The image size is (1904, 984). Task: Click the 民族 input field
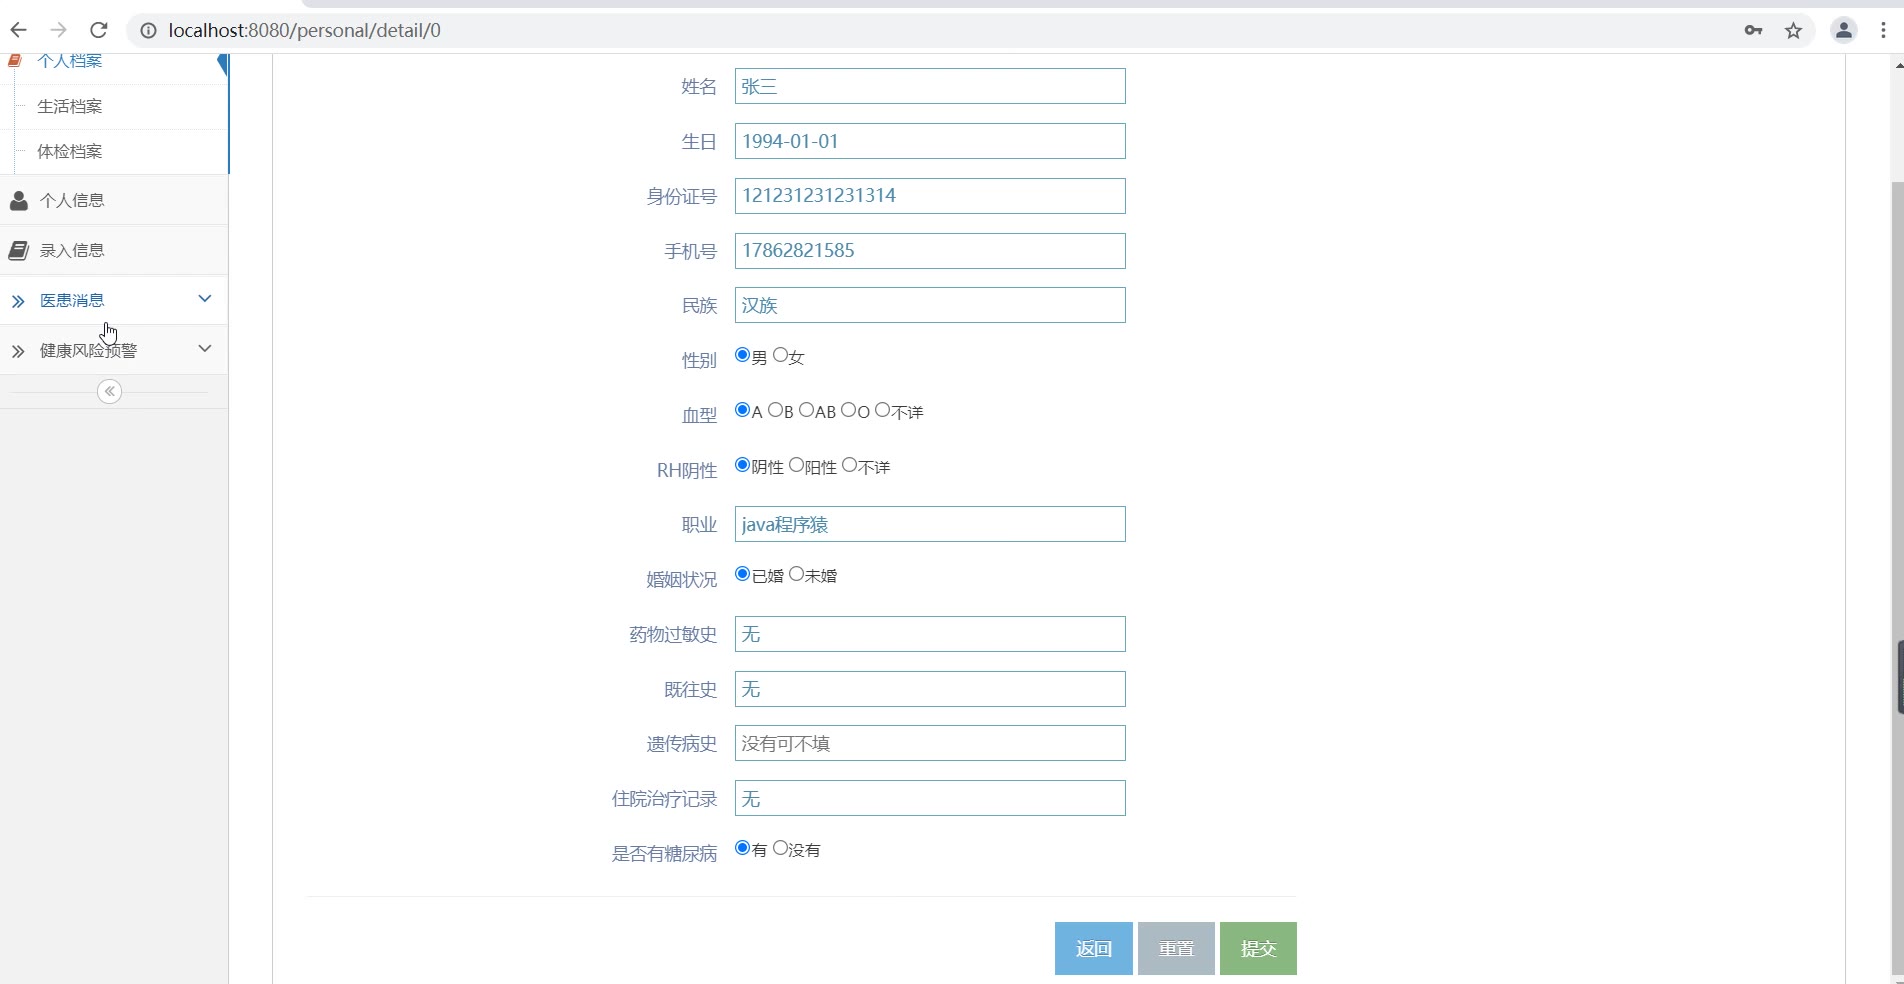pyautogui.click(x=930, y=305)
